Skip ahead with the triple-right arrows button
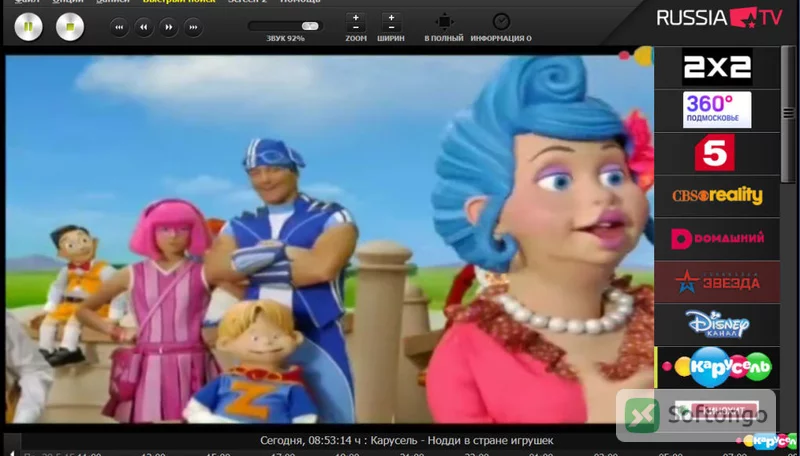 [x=193, y=28]
